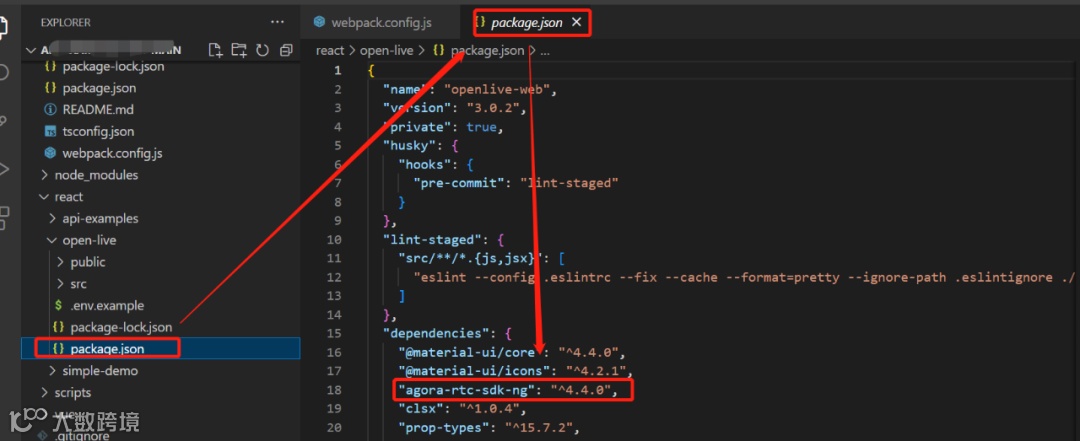Screen dimensions: 1080x441
Task: Click the New File icon in Explorer
Action: click(216, 50)
